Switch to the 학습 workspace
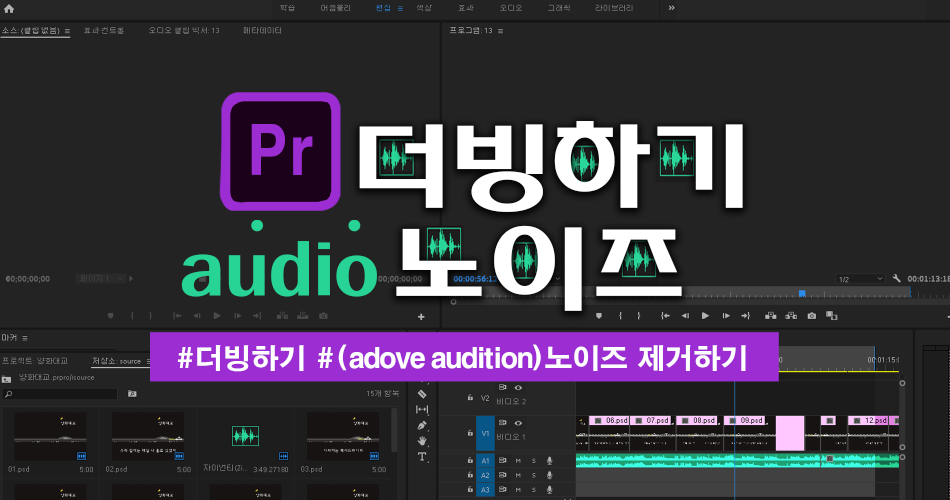Viewport: 950px width, 500px height. click(x=287, y=8)
